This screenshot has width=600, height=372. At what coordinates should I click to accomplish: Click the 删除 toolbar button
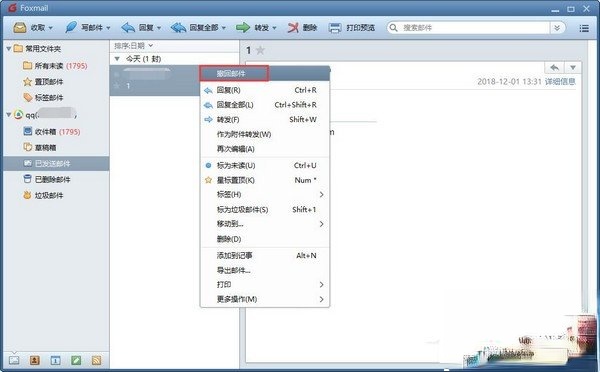(302, 28)
